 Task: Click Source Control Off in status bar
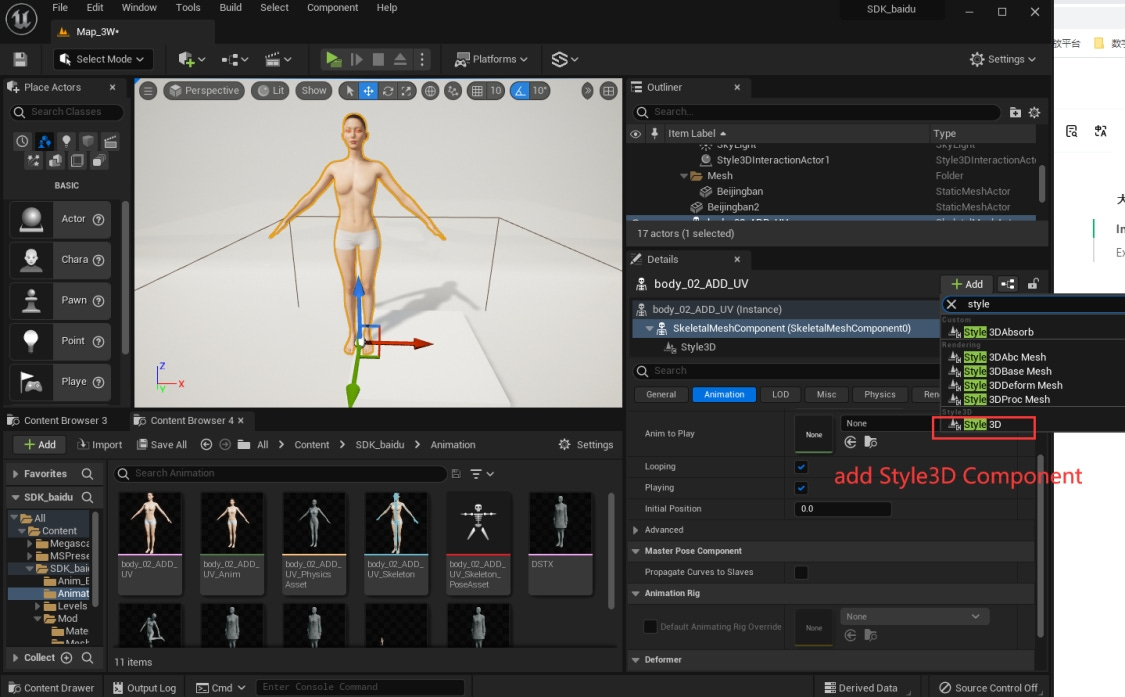pyautogui.click(x=989, y=688)
